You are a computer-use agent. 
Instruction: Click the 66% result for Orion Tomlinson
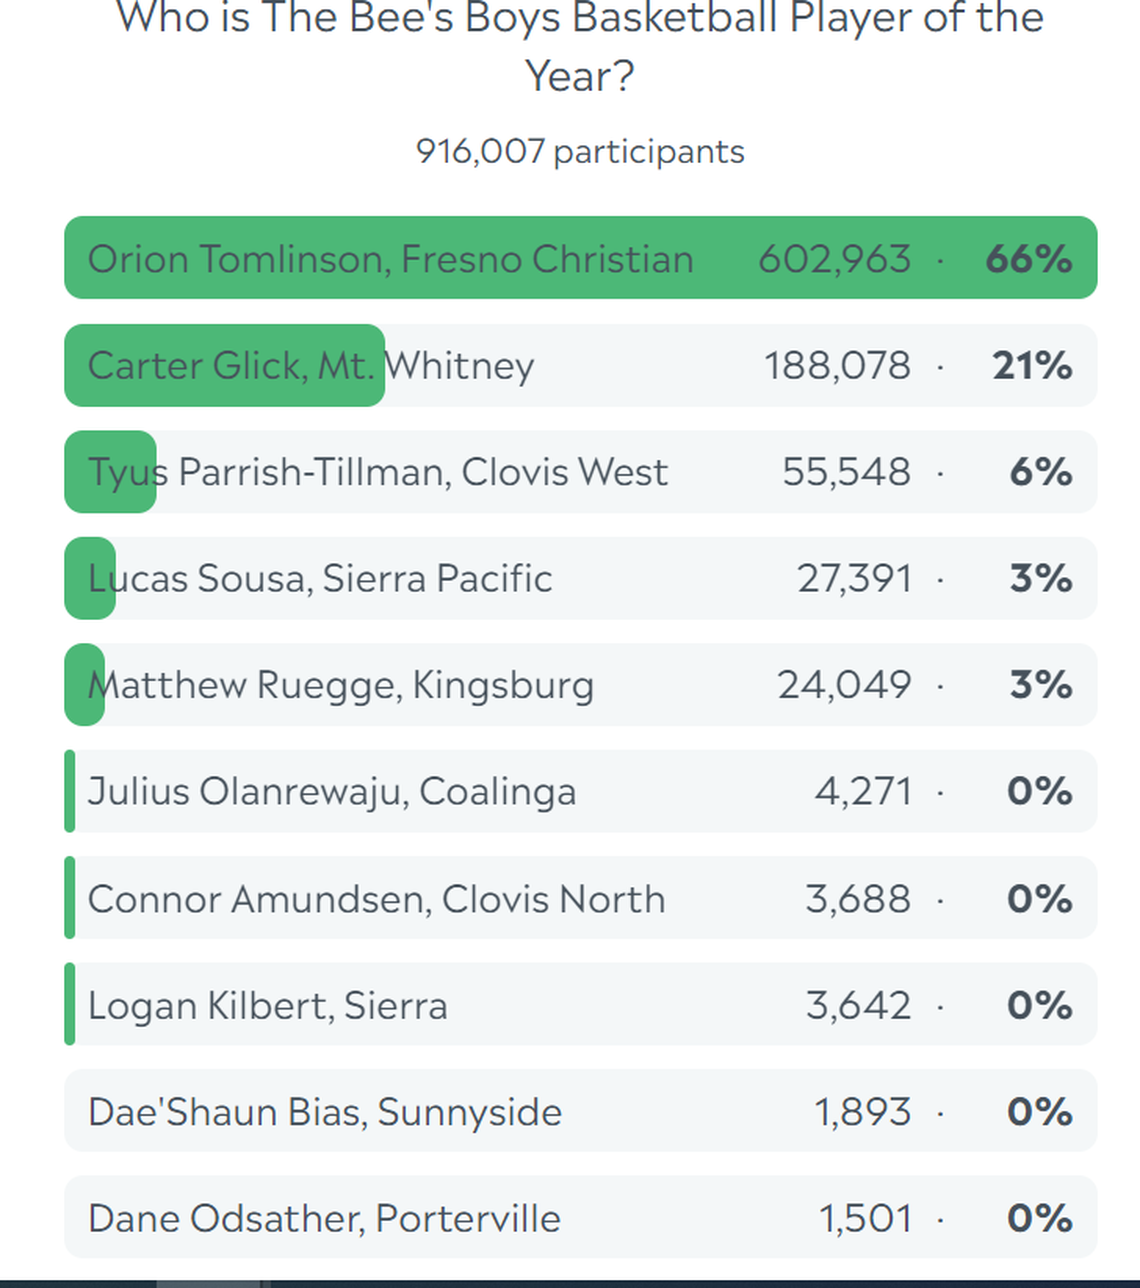click(x=1028, y=259)
